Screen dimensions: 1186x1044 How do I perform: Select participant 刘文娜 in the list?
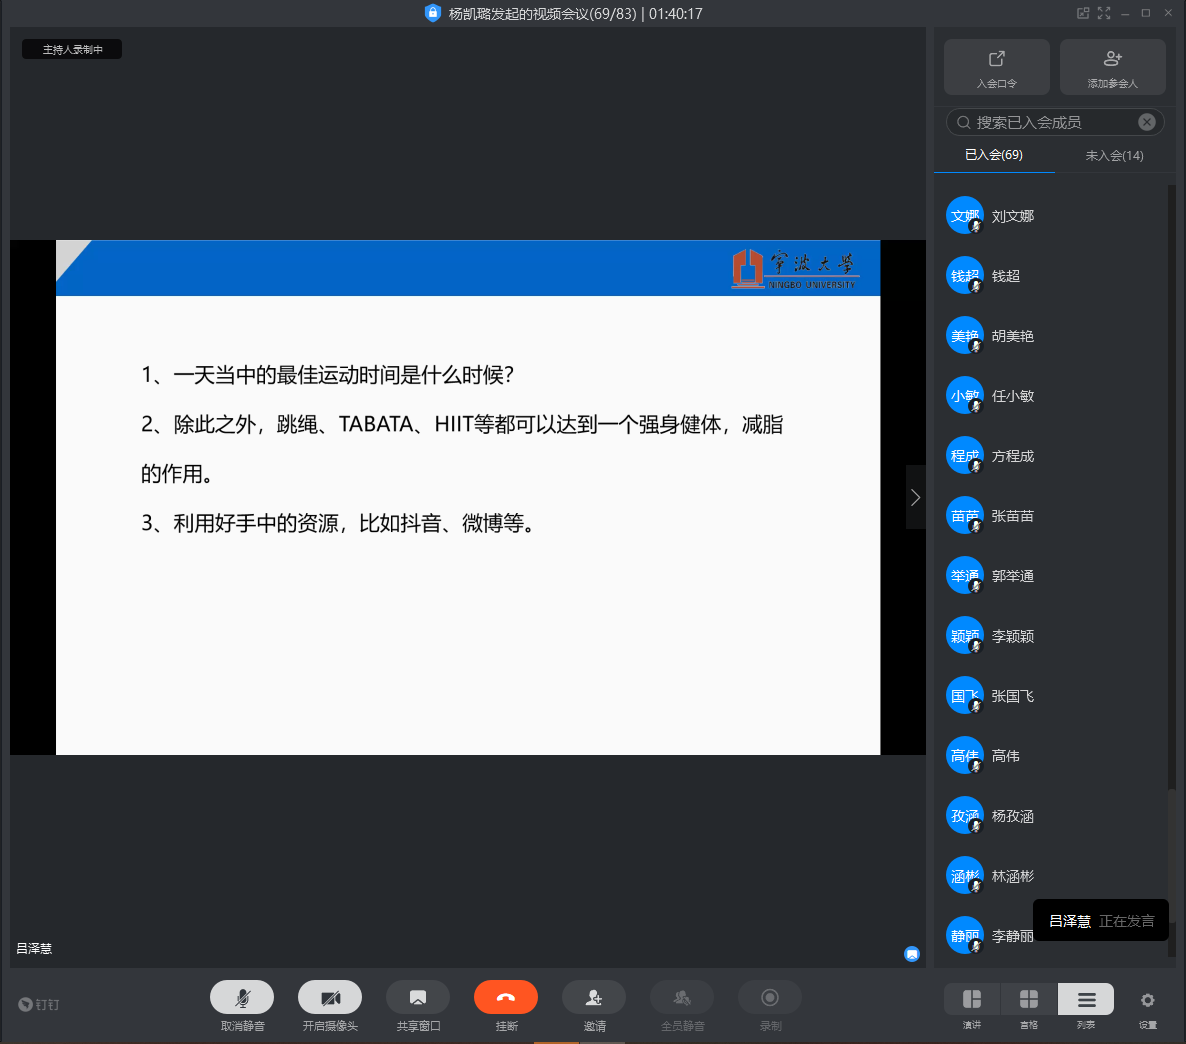click(x=1012, y=216)
